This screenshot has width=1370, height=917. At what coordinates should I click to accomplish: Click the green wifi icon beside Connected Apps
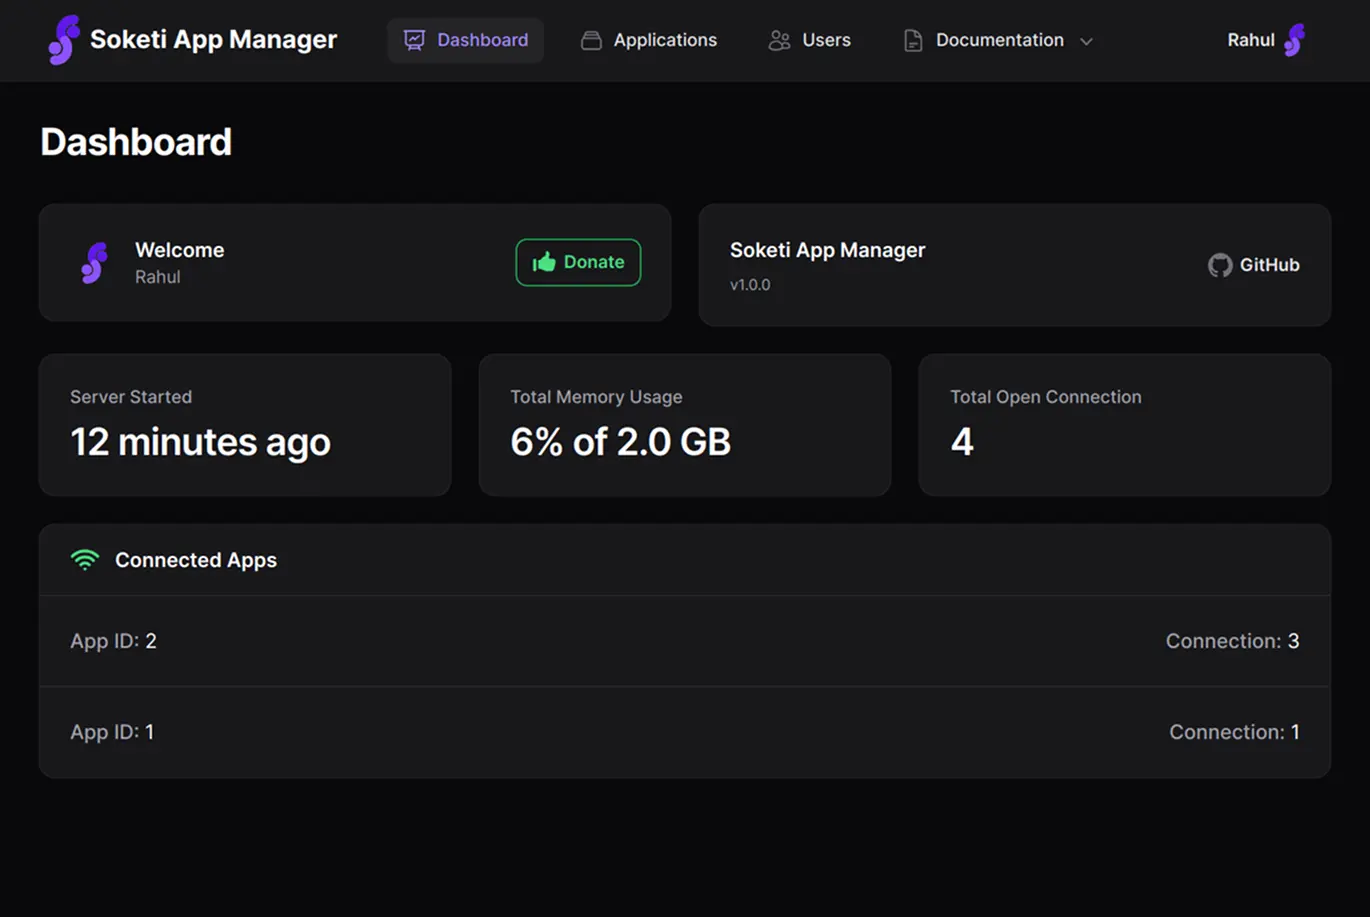(85, 559)
